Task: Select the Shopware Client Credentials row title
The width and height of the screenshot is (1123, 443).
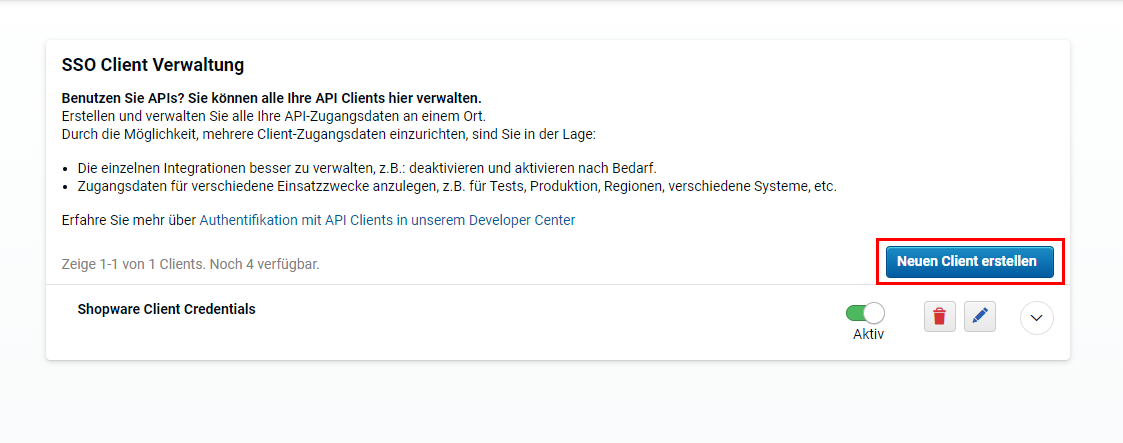Action: tap(166, 309)
